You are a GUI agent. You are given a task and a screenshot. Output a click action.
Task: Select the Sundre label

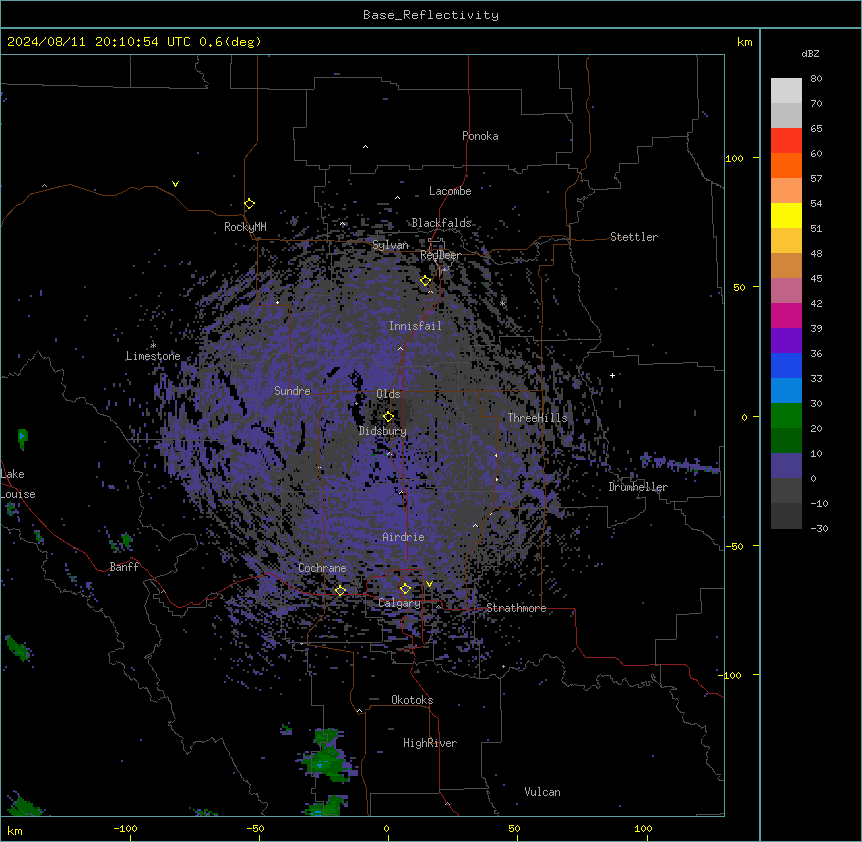[292, 391]
